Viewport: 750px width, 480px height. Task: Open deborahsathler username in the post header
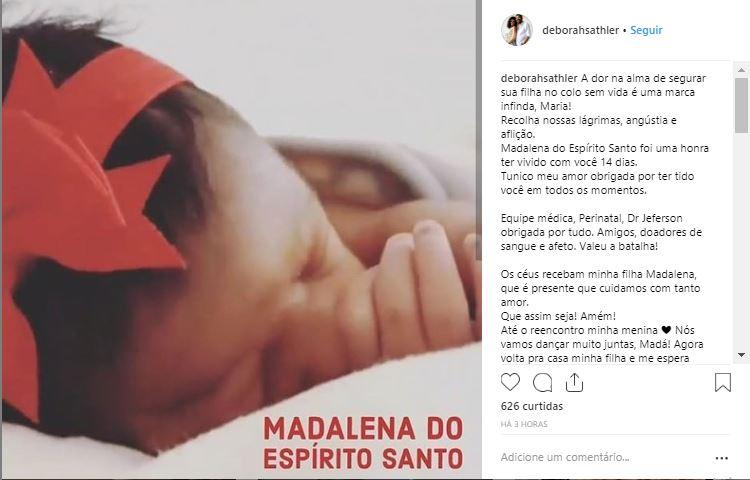click(x=580, y=30)
